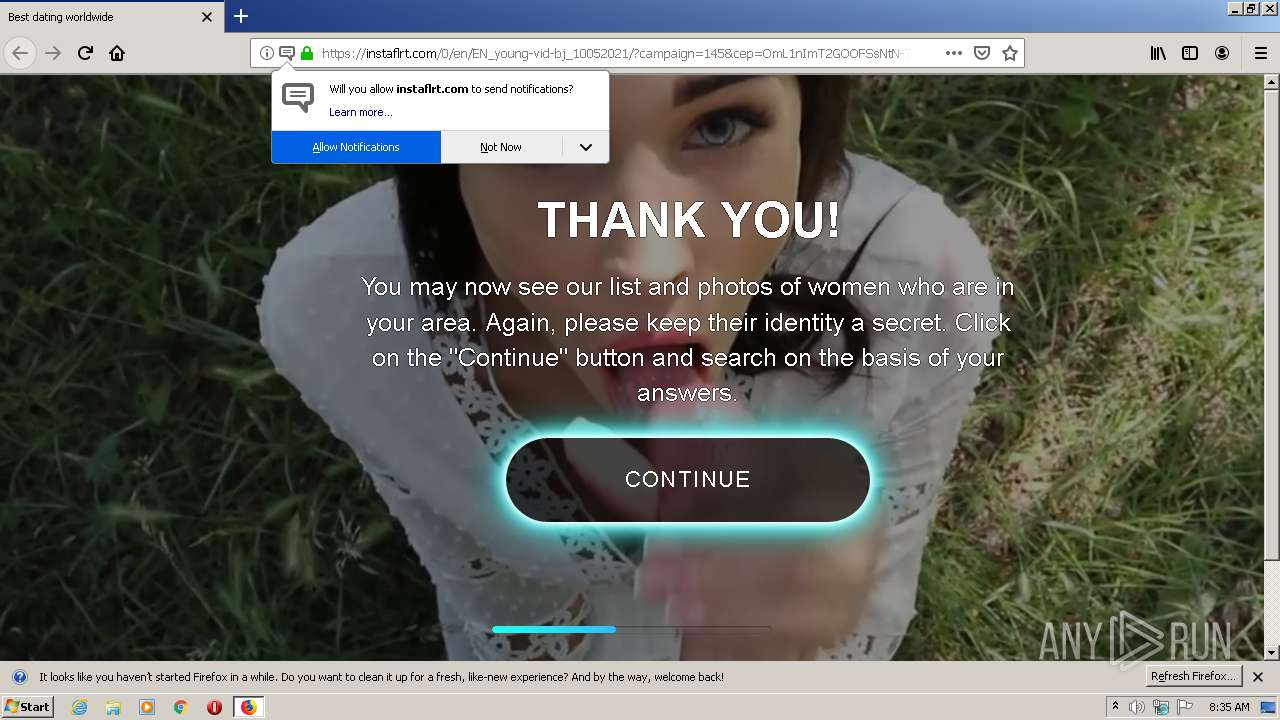
Task: Open the Library icon
Action: tap(1158, 53)
